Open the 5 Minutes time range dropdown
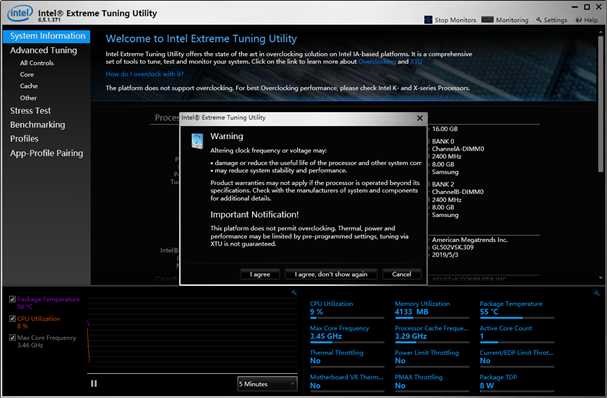The width and height of the screenshot is (607, 398). click(267, 384)
